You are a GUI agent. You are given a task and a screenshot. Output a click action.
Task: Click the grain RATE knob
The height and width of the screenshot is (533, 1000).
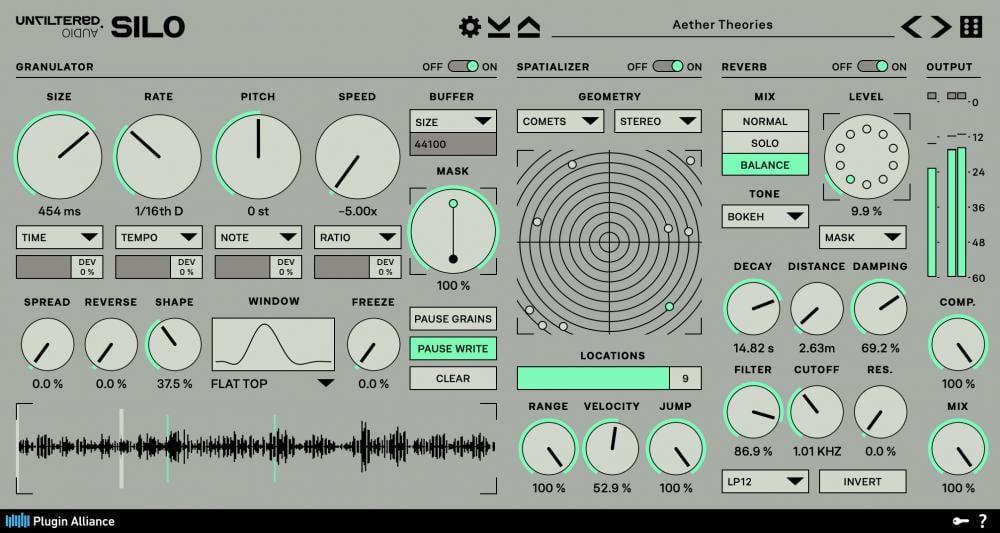(x=159, y=156)
